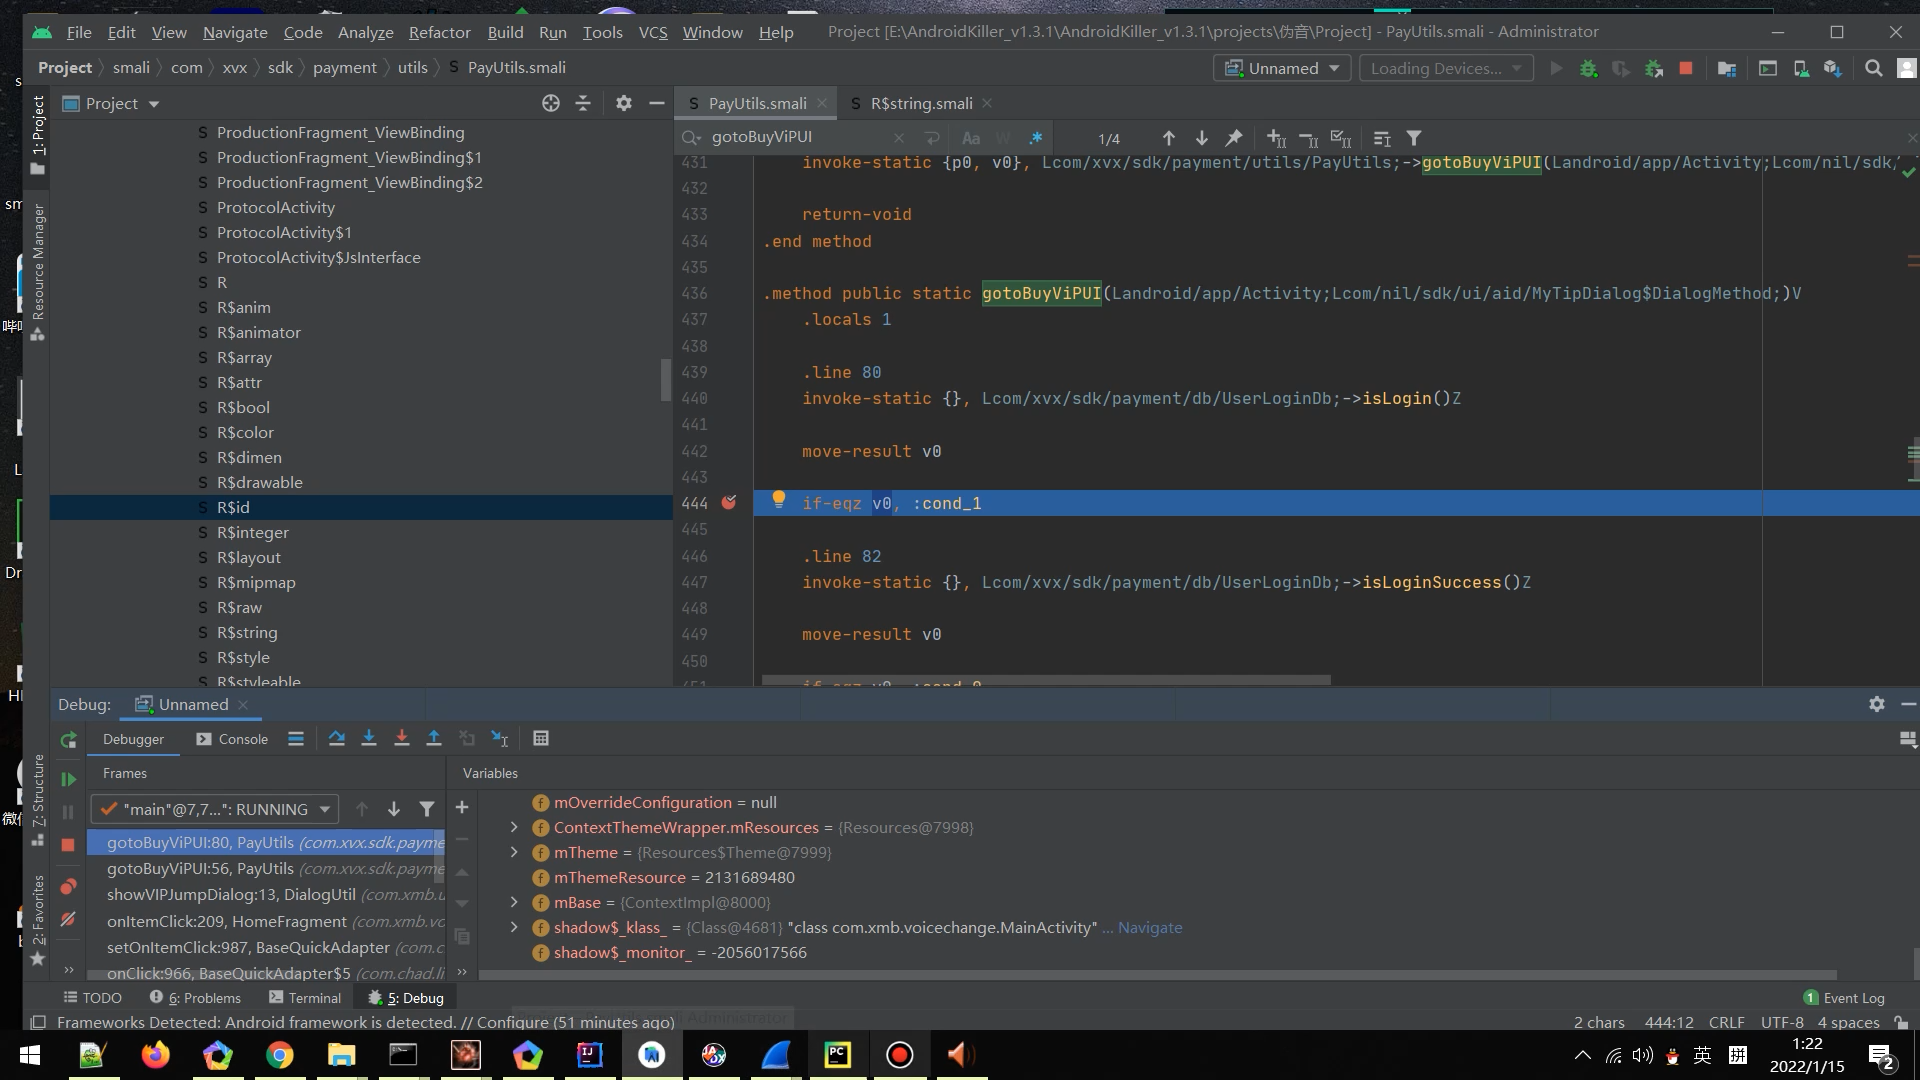The height and width of the screenshot is (1080, 1920).
Task: Resume program with green play icon
Action: click(x=68, y=779)
